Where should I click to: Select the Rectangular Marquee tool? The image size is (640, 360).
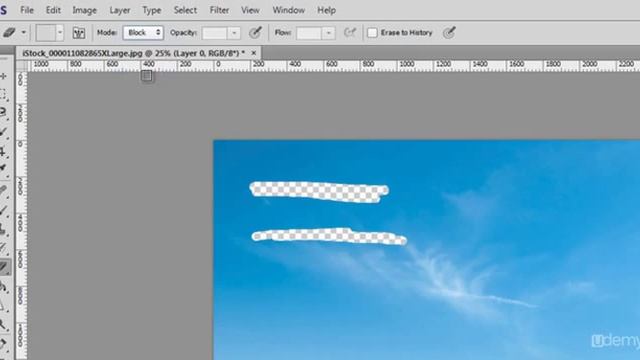(x=4, y=95)
